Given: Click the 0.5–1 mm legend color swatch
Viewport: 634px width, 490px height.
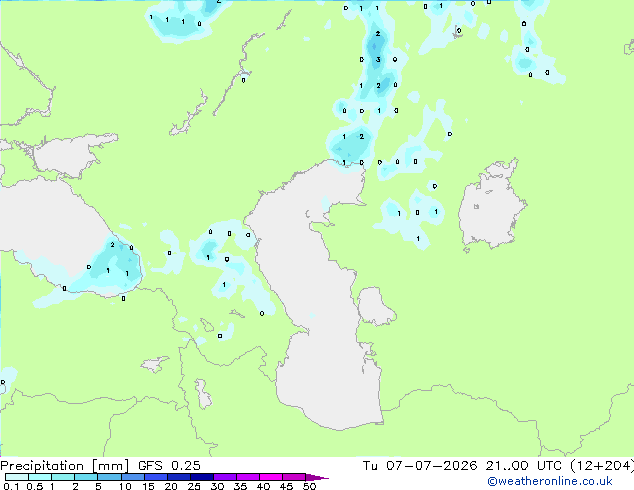Looking at the screenshot, I should pyautogui.click(x=40, y=477).
